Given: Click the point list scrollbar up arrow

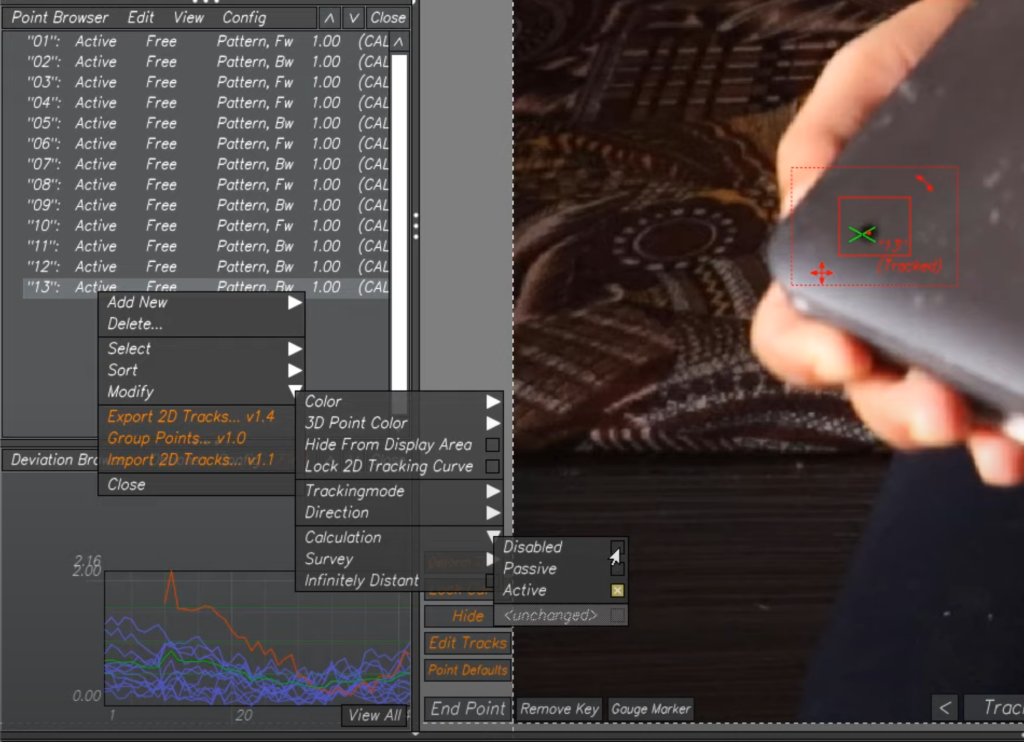Looking at the screenshot, I should click(x=398, y=42).
